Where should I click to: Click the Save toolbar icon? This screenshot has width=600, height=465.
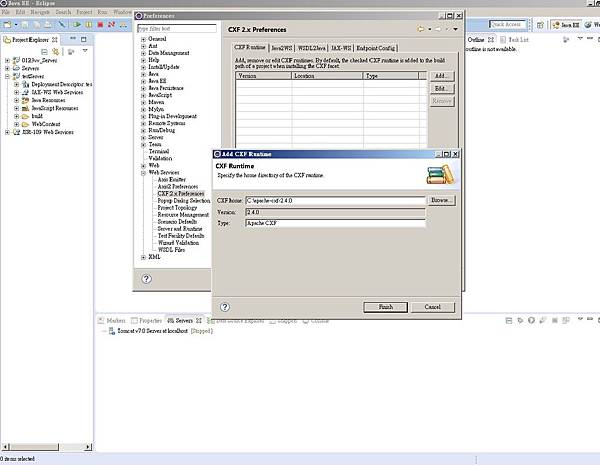coord(25,25)
